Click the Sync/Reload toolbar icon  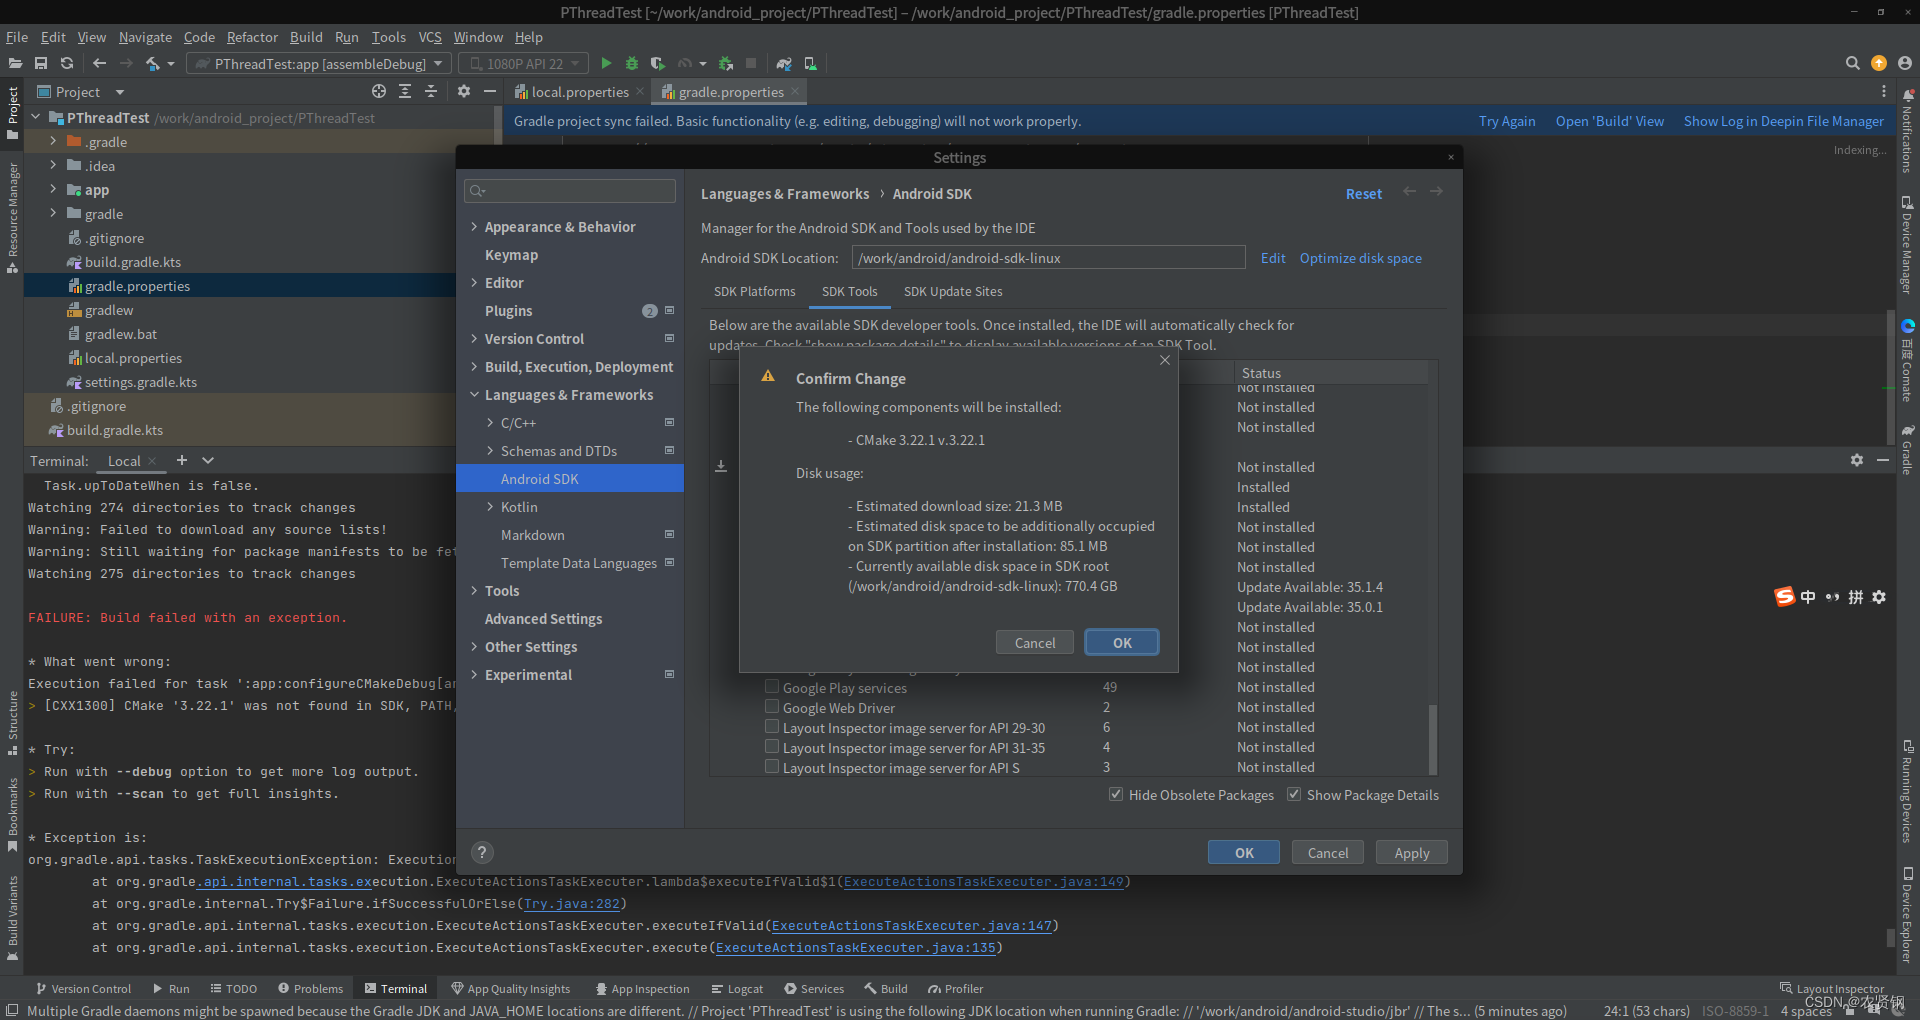pyautogui.click(x=67, y=63)
